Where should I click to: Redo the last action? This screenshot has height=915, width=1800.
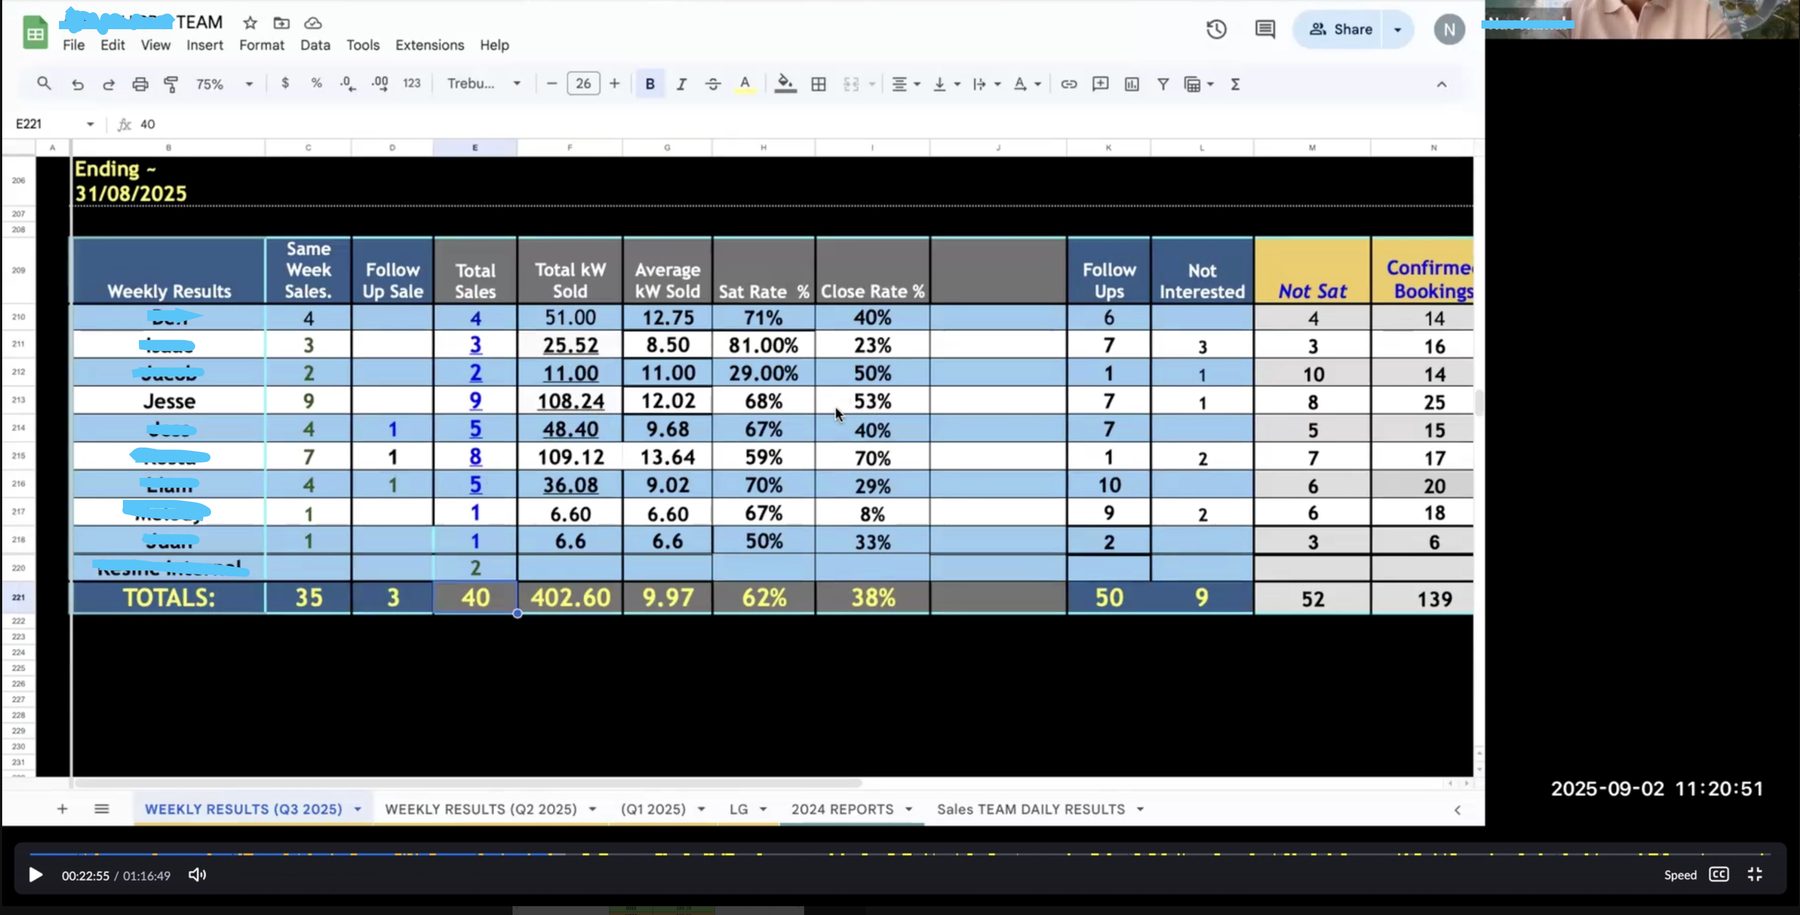(x=108, y=84)
